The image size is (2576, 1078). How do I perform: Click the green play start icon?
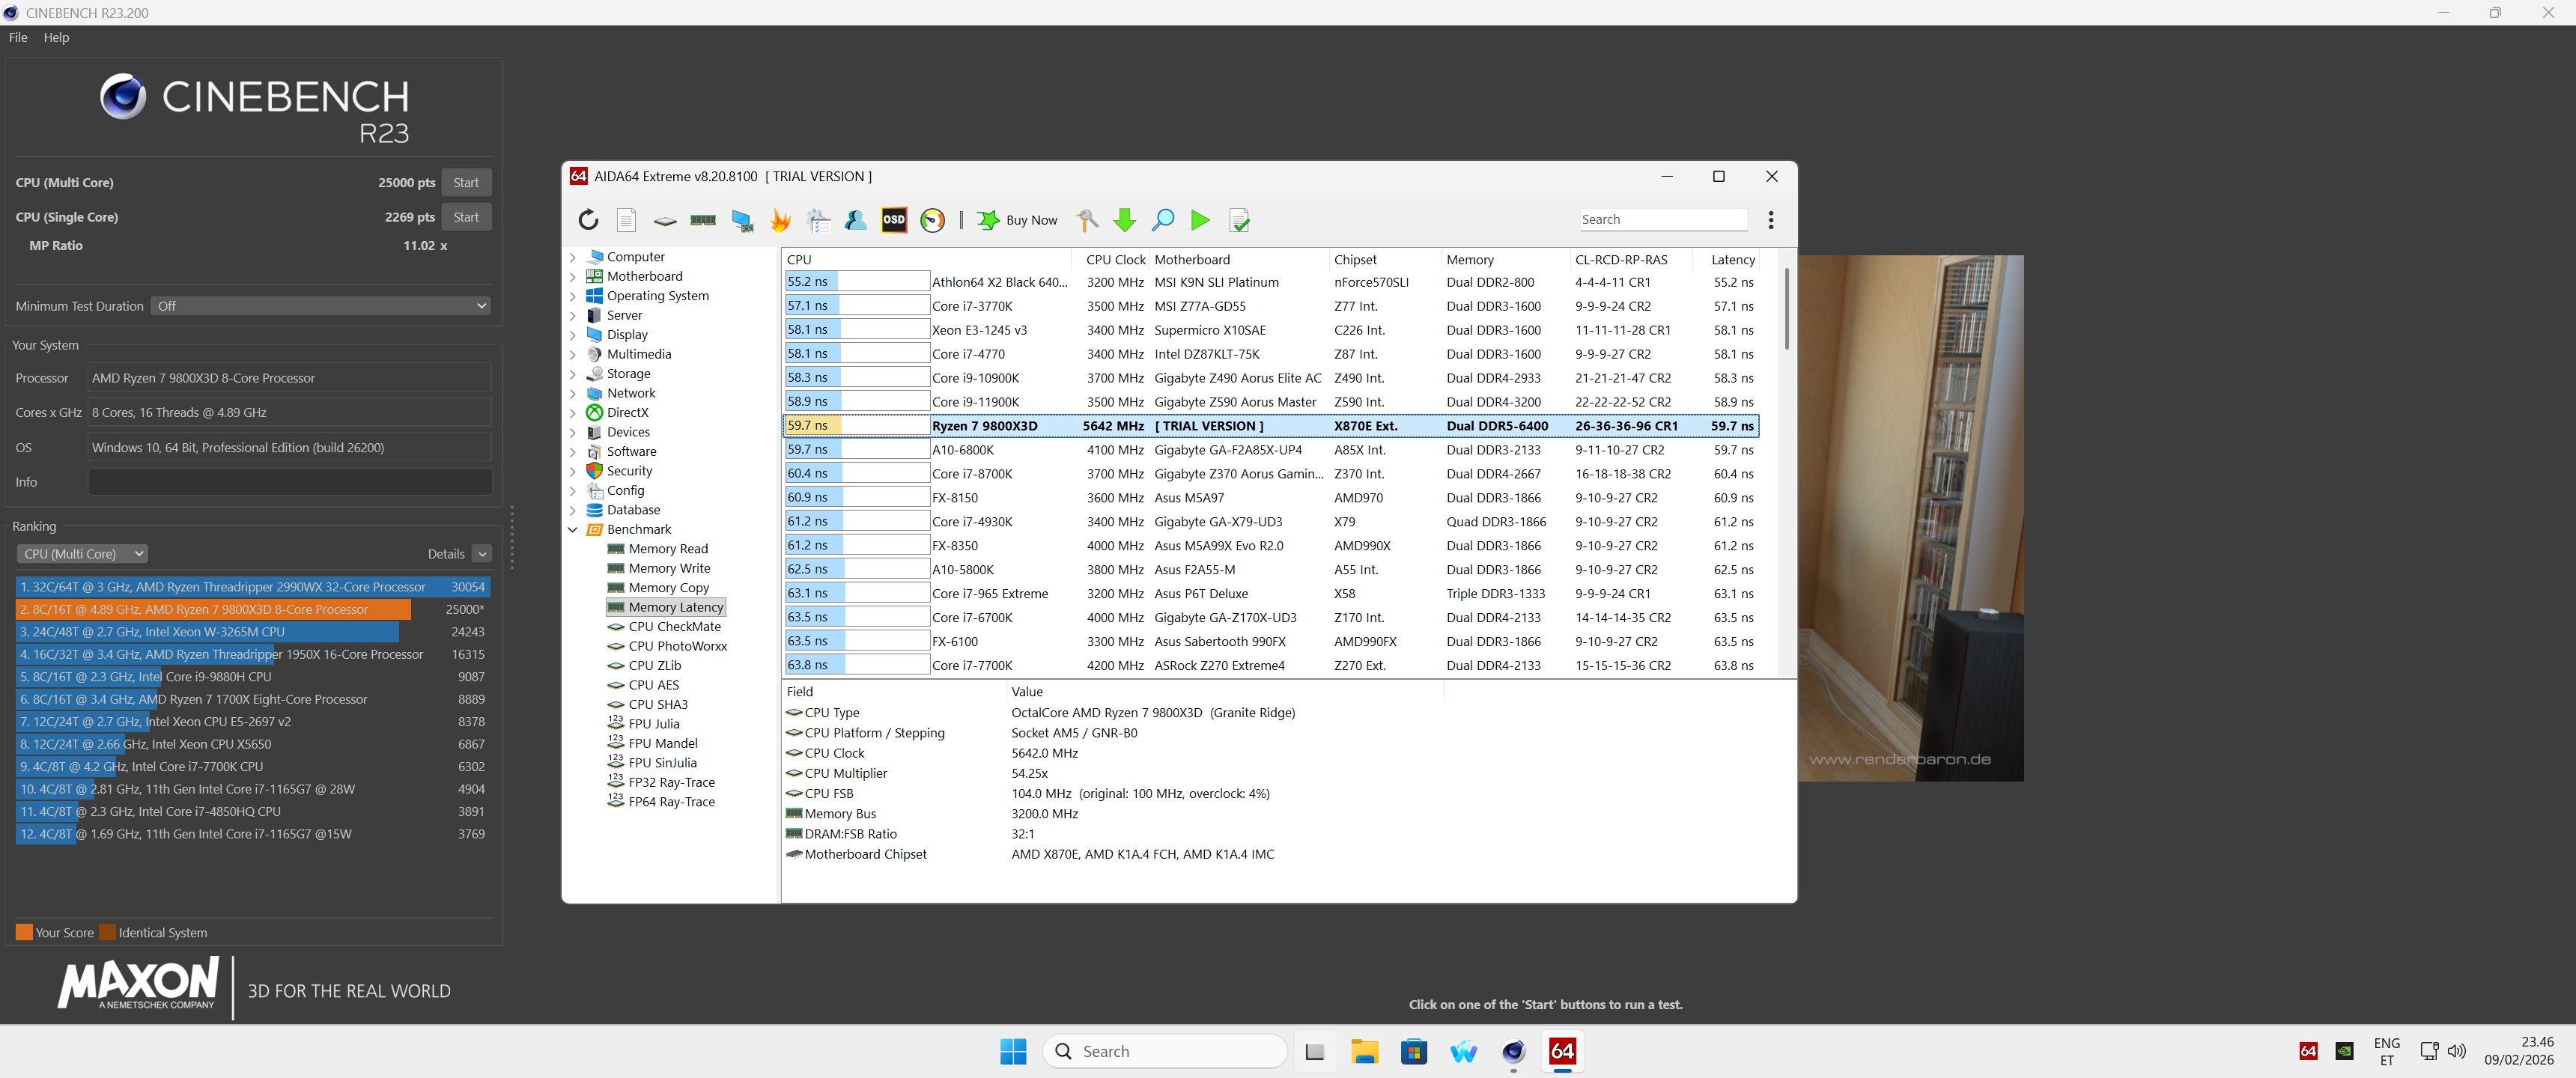click(1200, 220)
